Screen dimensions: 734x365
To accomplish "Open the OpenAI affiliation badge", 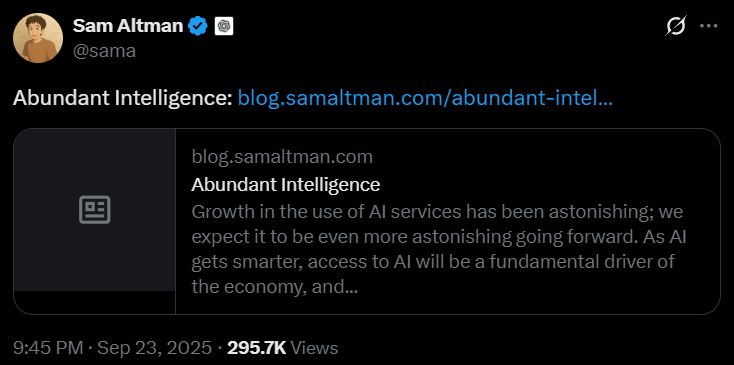I will click(x=224, y=27).
